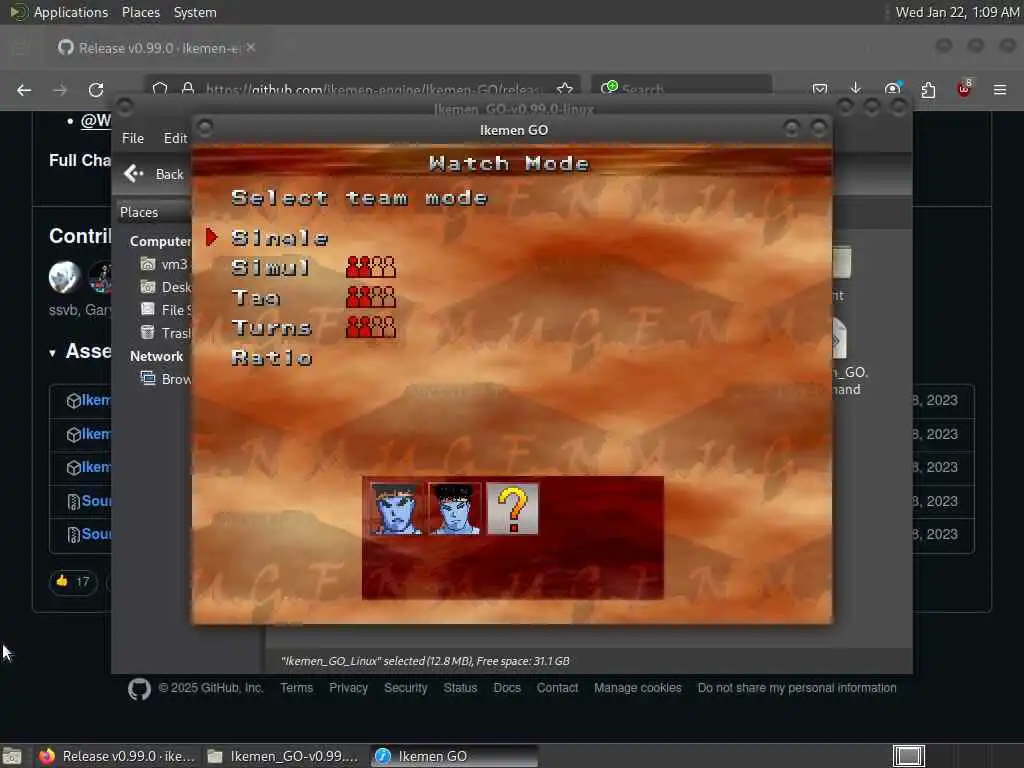Image resolution: width=1024 pixels, height=768 pixels.
Task: Click the Firefox Search box
Action: [681, 89]
